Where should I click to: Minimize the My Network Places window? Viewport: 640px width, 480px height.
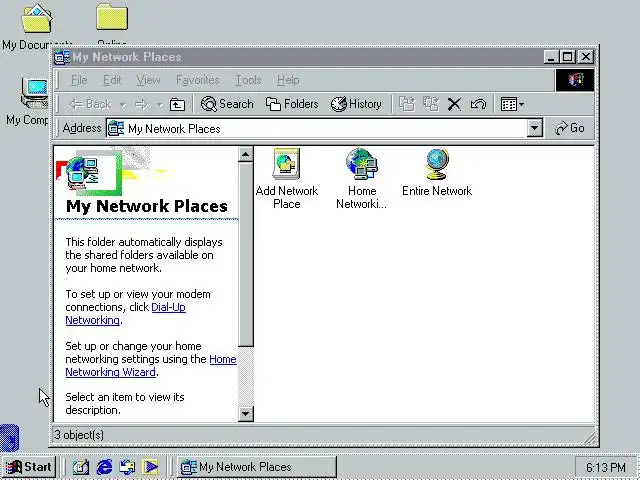click(551, 57)
